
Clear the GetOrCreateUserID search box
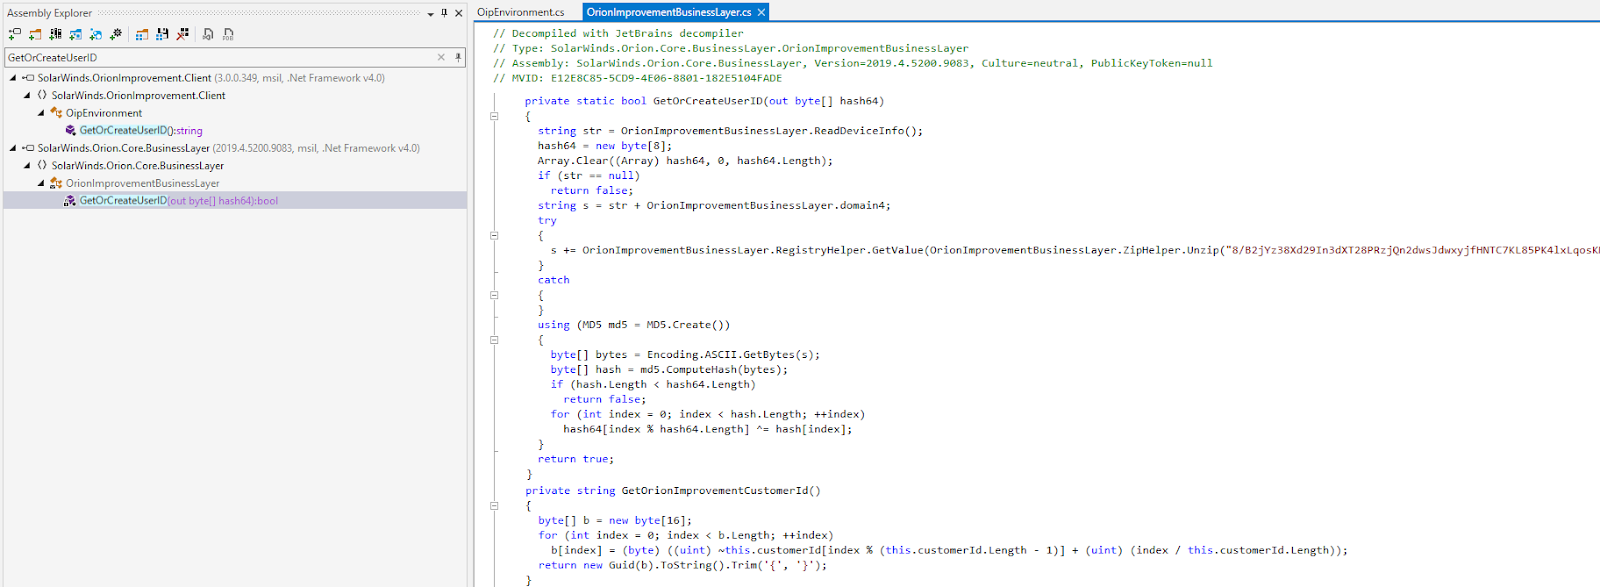tap(441, 57)
